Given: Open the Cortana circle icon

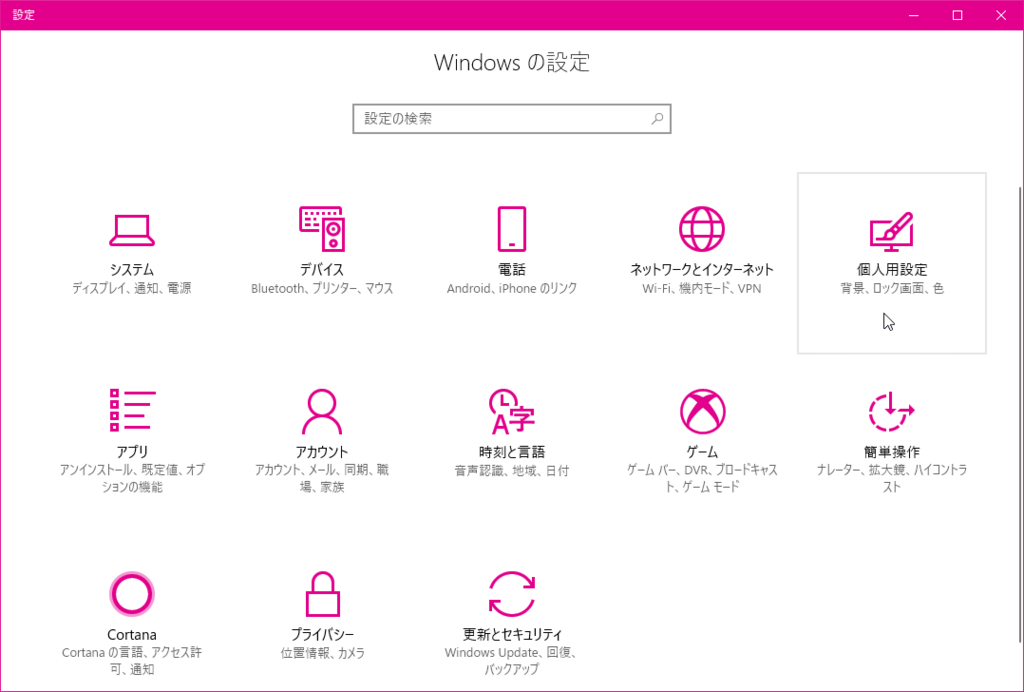Looking at the screenshot, I should point(132,594).
